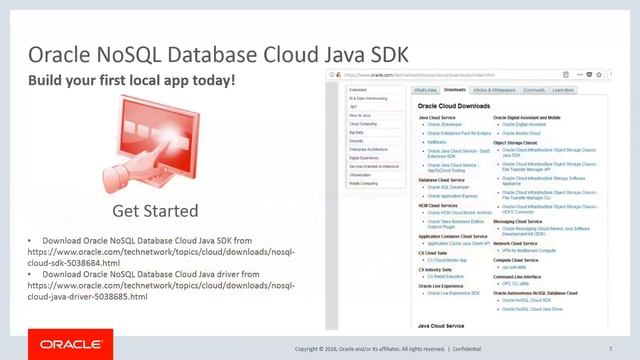640x360 pixels.
Task: Open Object Storage Classic Java SDK link
Action: pyautogui.click(x=549, y=153)
